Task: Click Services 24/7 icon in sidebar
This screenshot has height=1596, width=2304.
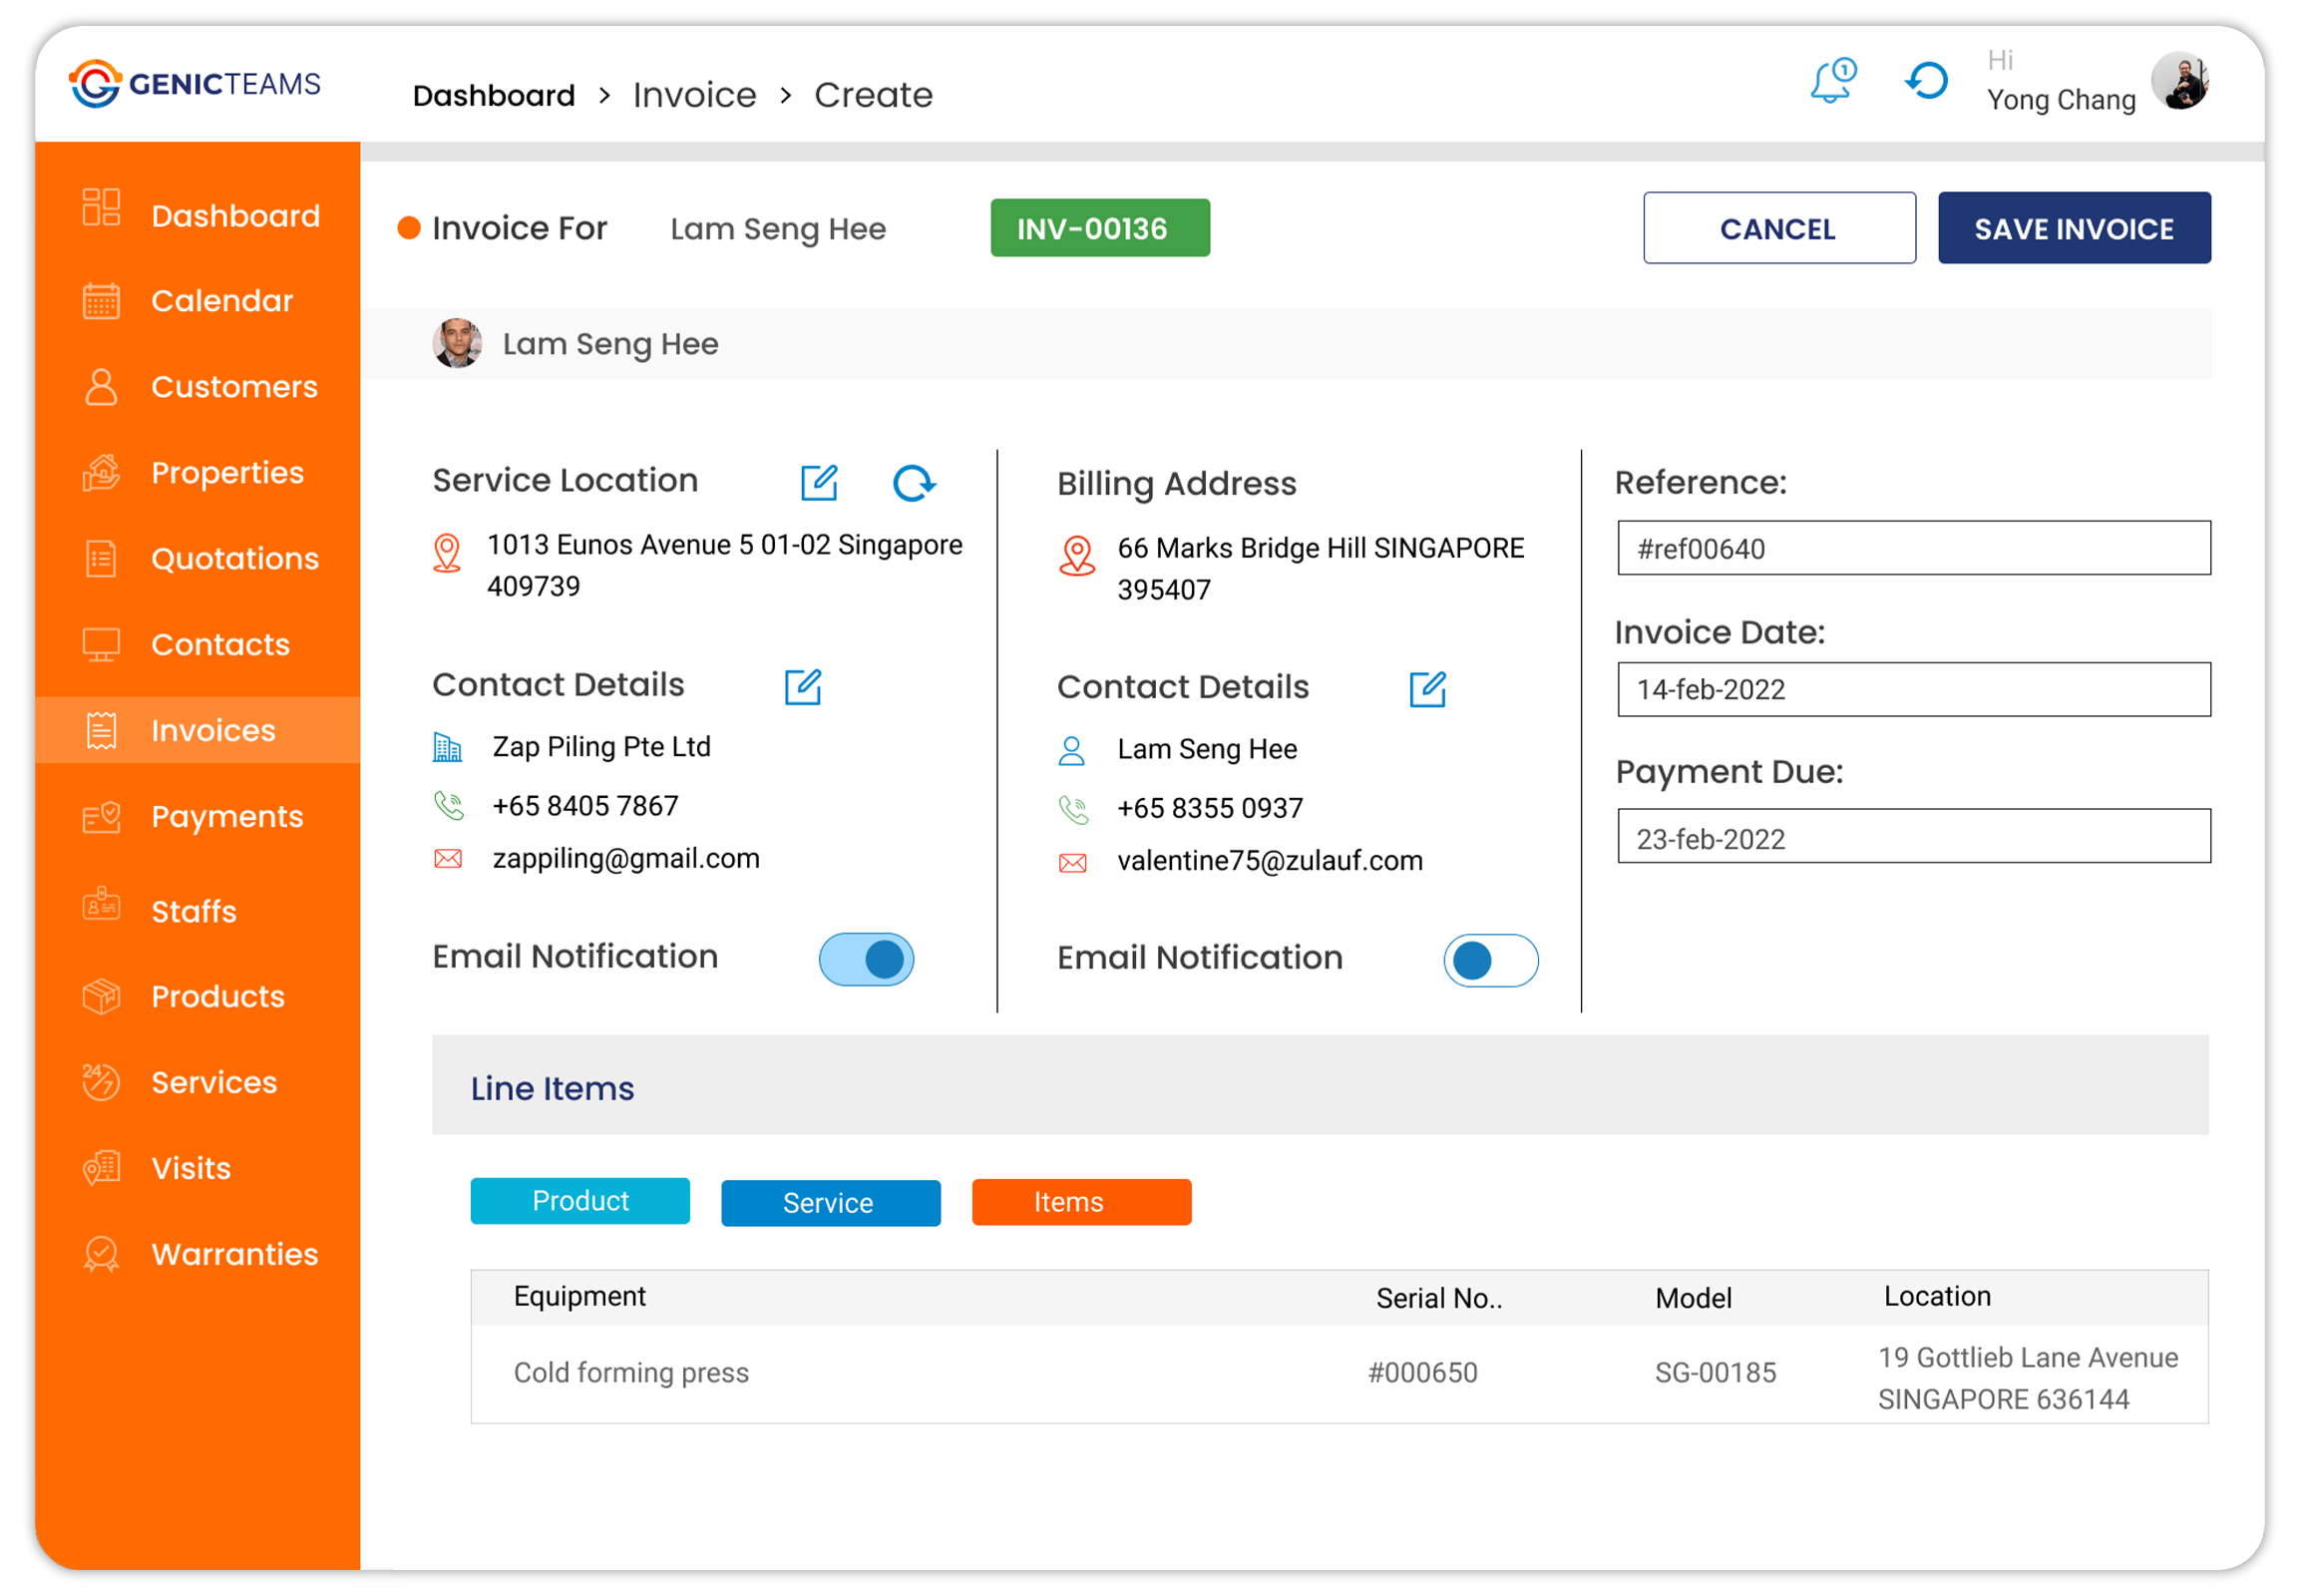Action: click(101, 1083)
